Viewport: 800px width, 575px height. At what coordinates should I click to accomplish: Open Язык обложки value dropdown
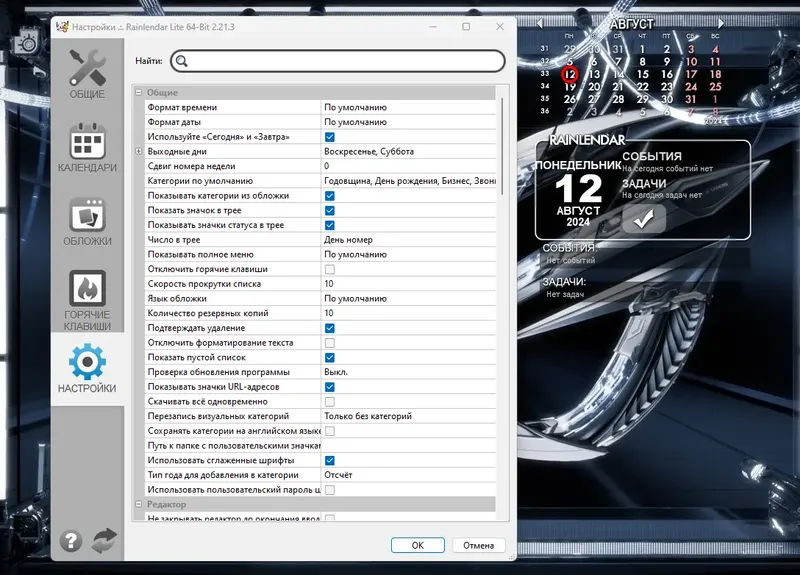coord(409,298)
